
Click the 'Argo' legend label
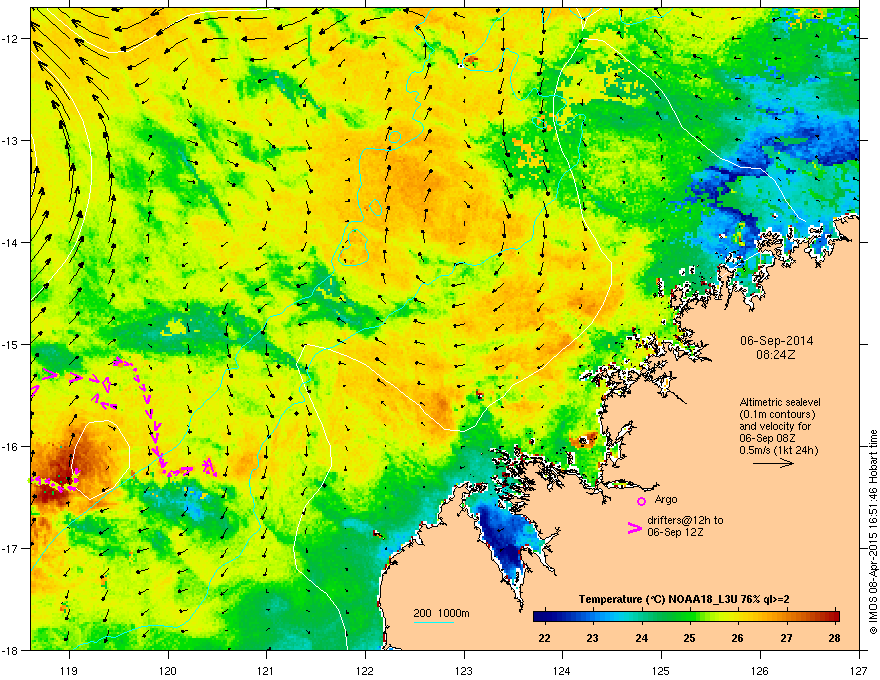[666, 499]
